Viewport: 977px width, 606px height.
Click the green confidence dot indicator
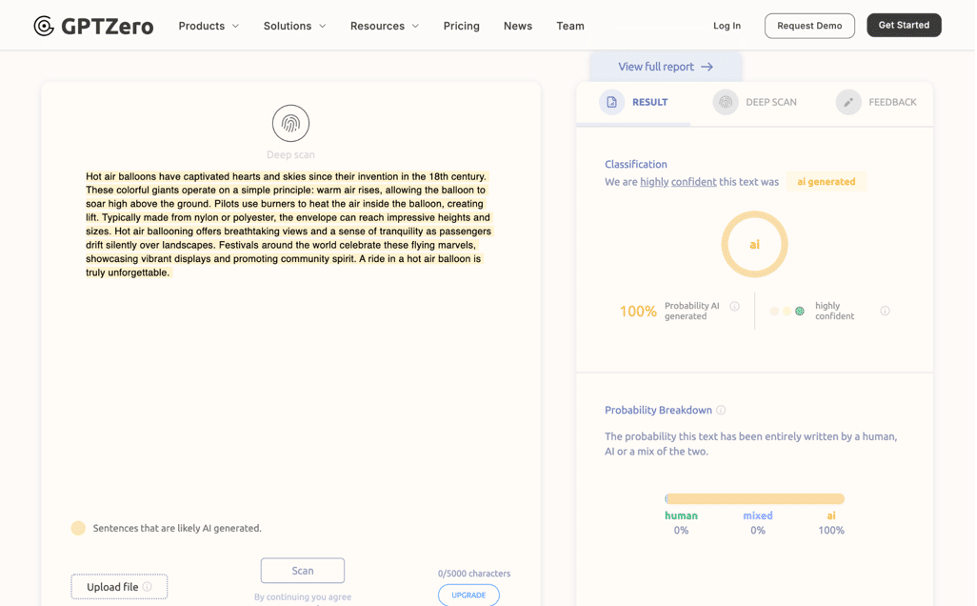(x=798, y=311)
